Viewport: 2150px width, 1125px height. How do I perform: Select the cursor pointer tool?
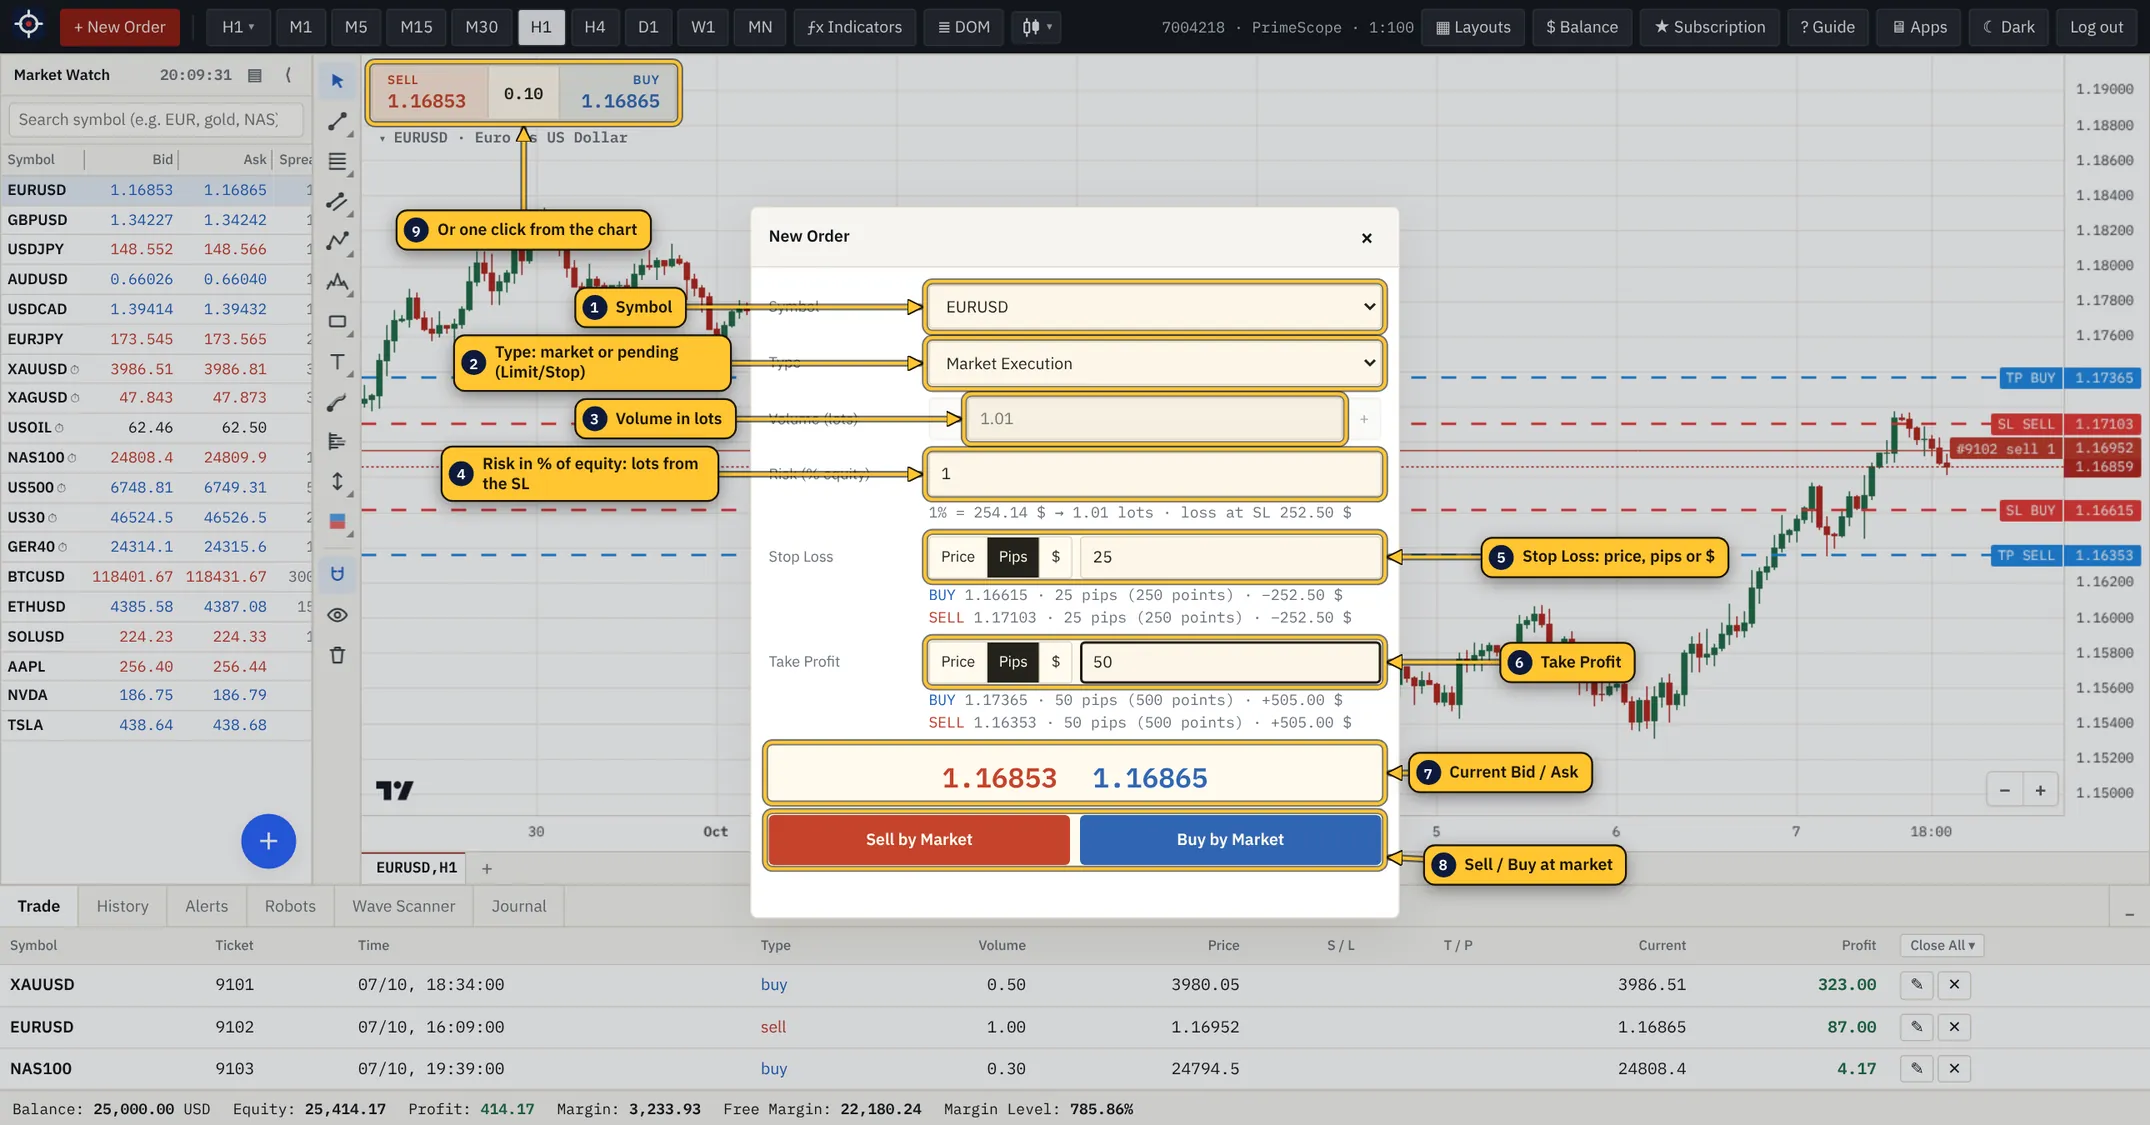337,81
